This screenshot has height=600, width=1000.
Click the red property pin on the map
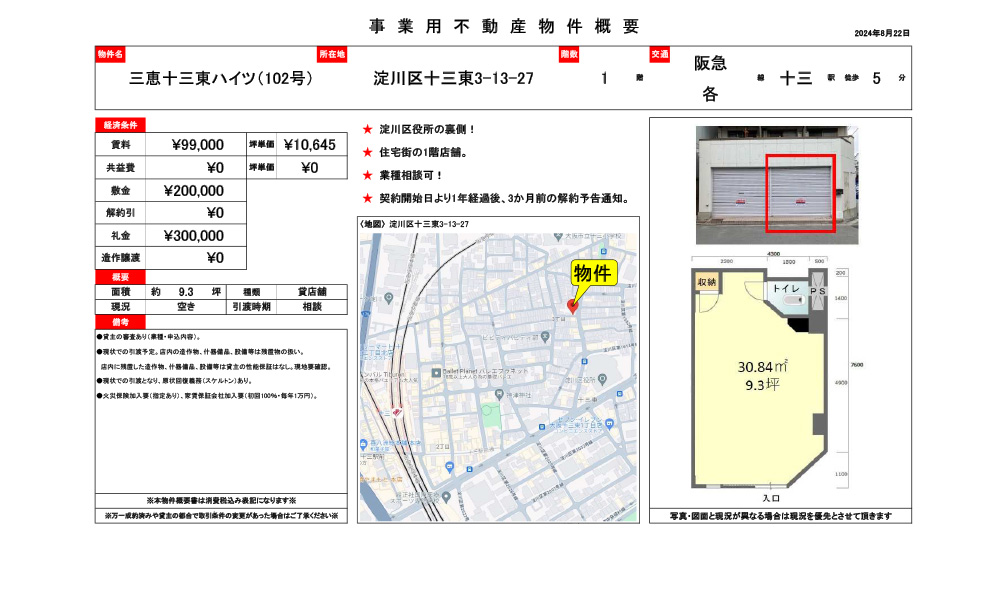pos(572,305)
